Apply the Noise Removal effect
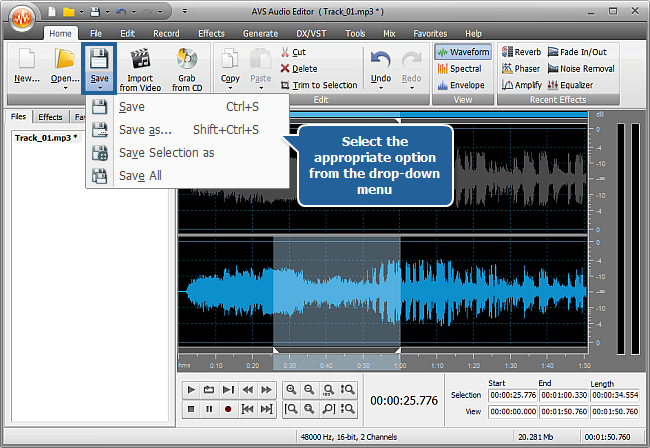 tap(581, 69)
